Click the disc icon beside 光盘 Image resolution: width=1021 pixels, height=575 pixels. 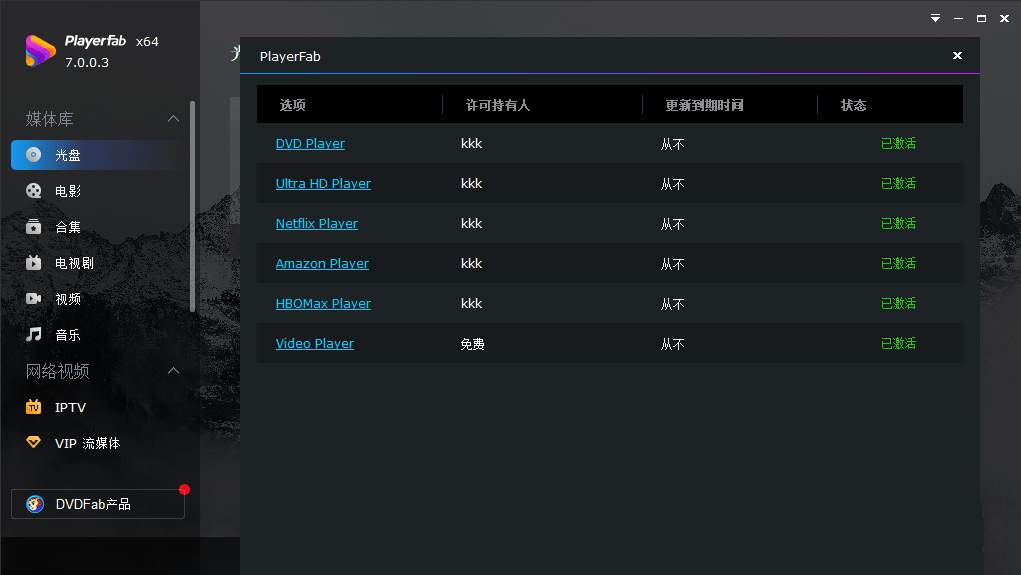coord(34,155)
